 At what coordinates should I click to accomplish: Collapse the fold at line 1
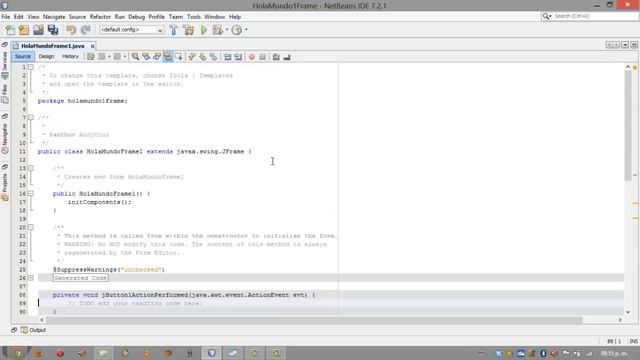(31, 67)
